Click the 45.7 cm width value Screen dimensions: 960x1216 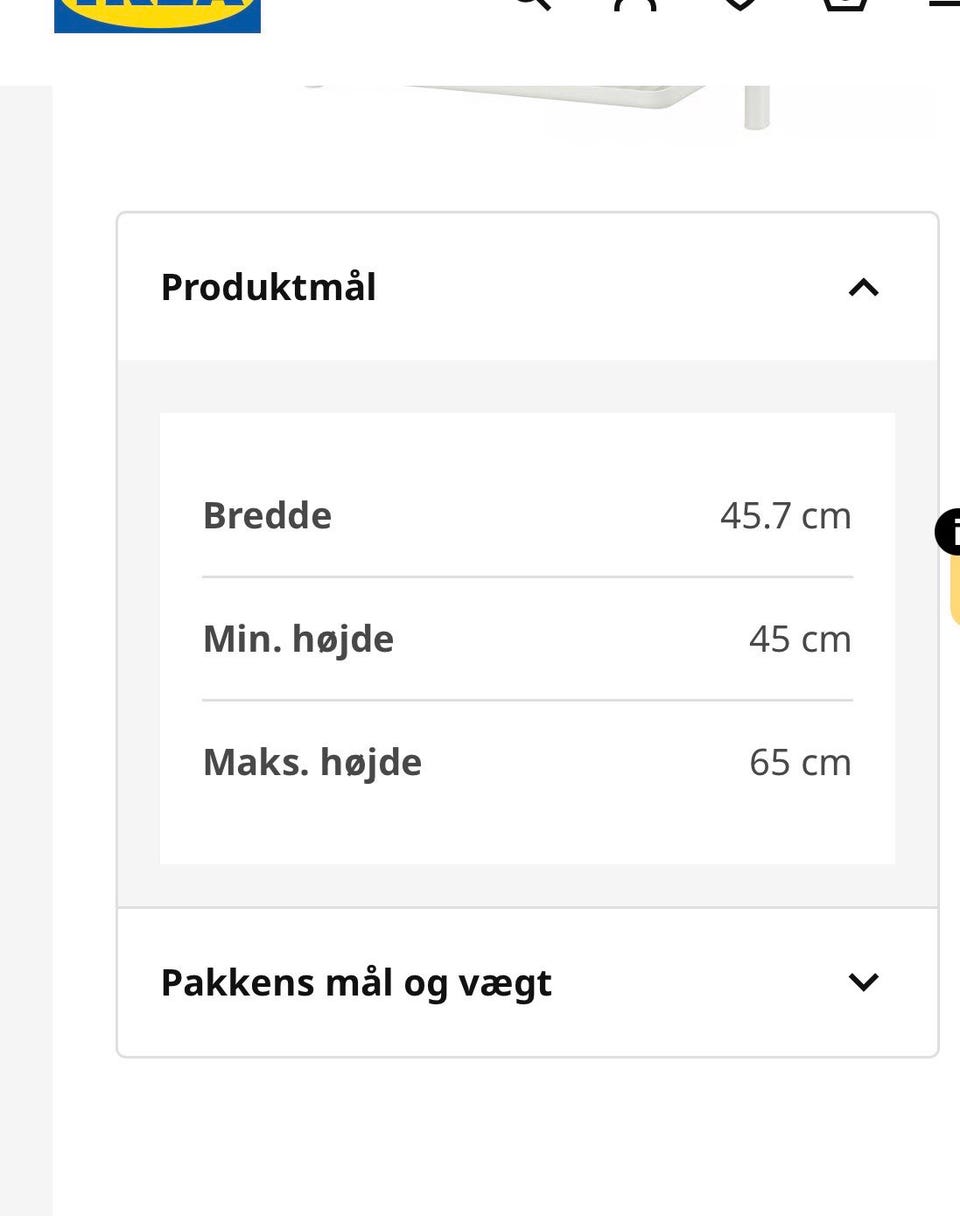pos(786,515)
